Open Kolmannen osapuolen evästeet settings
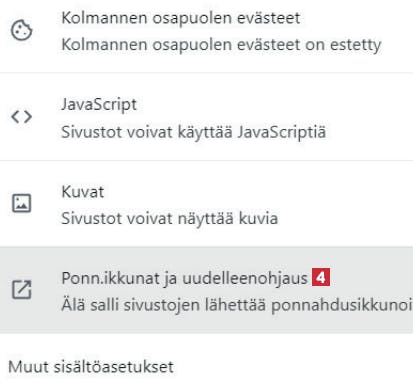The width and height of the screenshot is (413, 391). pyautogui.click(x=206, y=32)
